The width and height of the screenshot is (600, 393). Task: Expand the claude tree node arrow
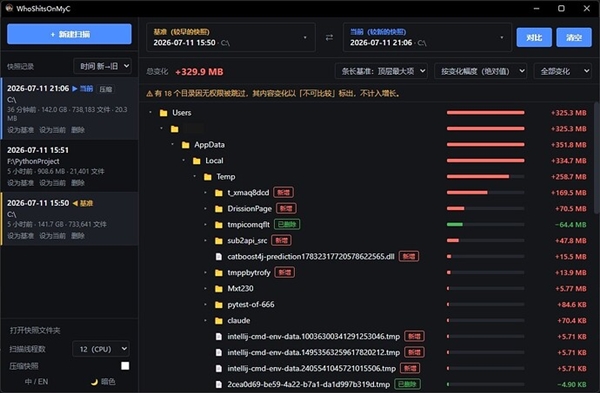pyautogui.click(x=205, y=321)
